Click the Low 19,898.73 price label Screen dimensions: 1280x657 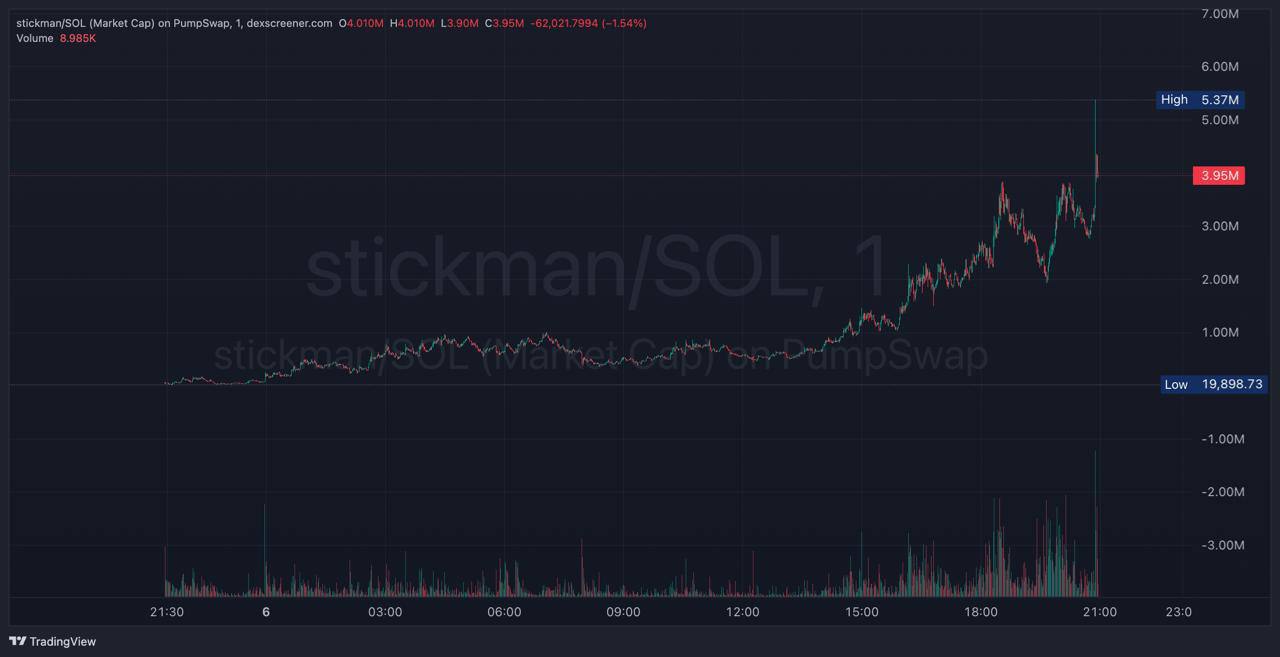pos(1214,384)
